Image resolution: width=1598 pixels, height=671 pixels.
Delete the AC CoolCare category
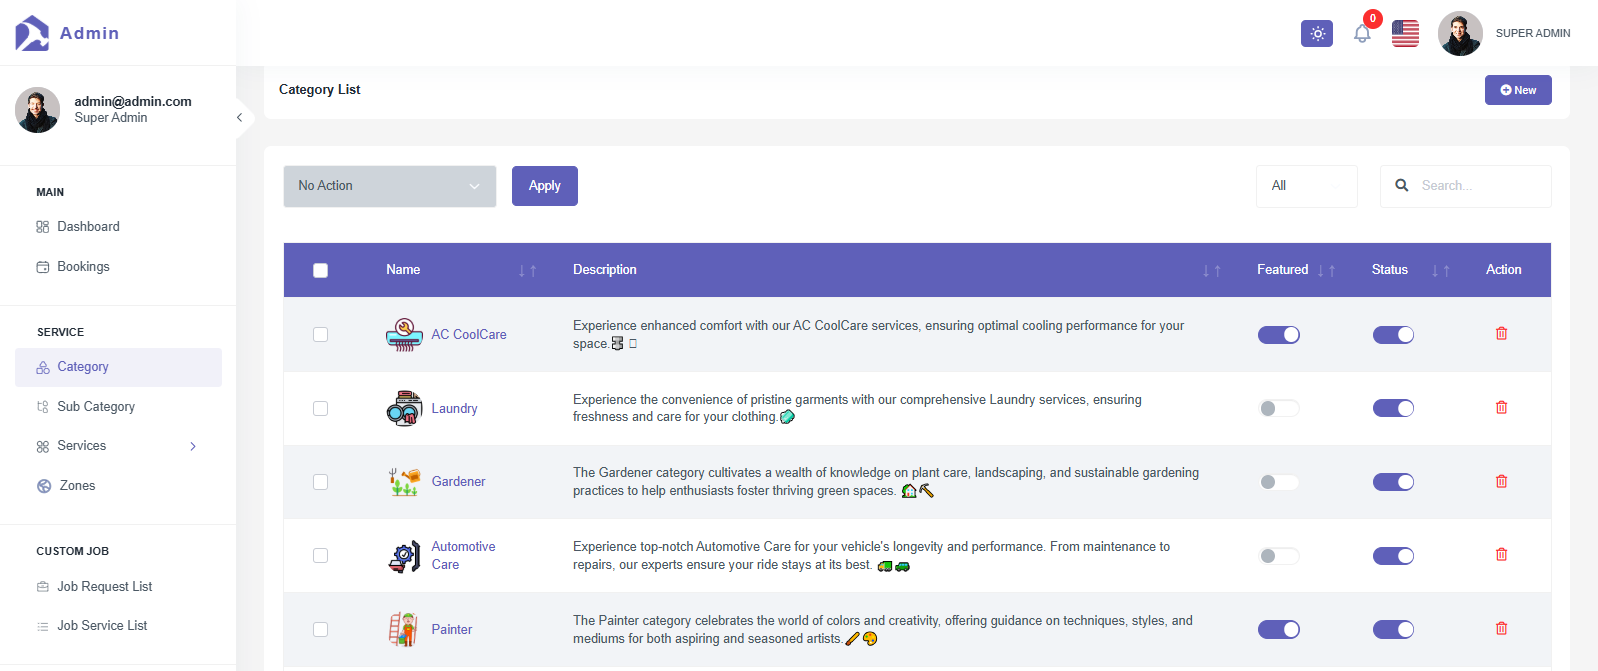pos(1501,334)
